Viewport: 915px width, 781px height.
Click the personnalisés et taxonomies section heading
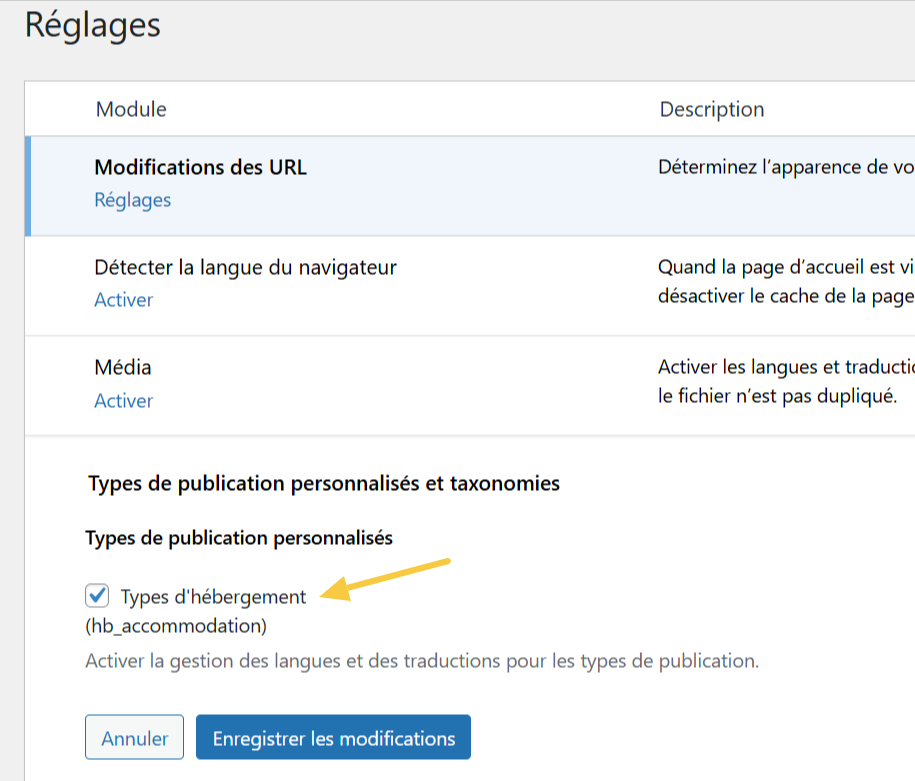[x=324, y=484]
